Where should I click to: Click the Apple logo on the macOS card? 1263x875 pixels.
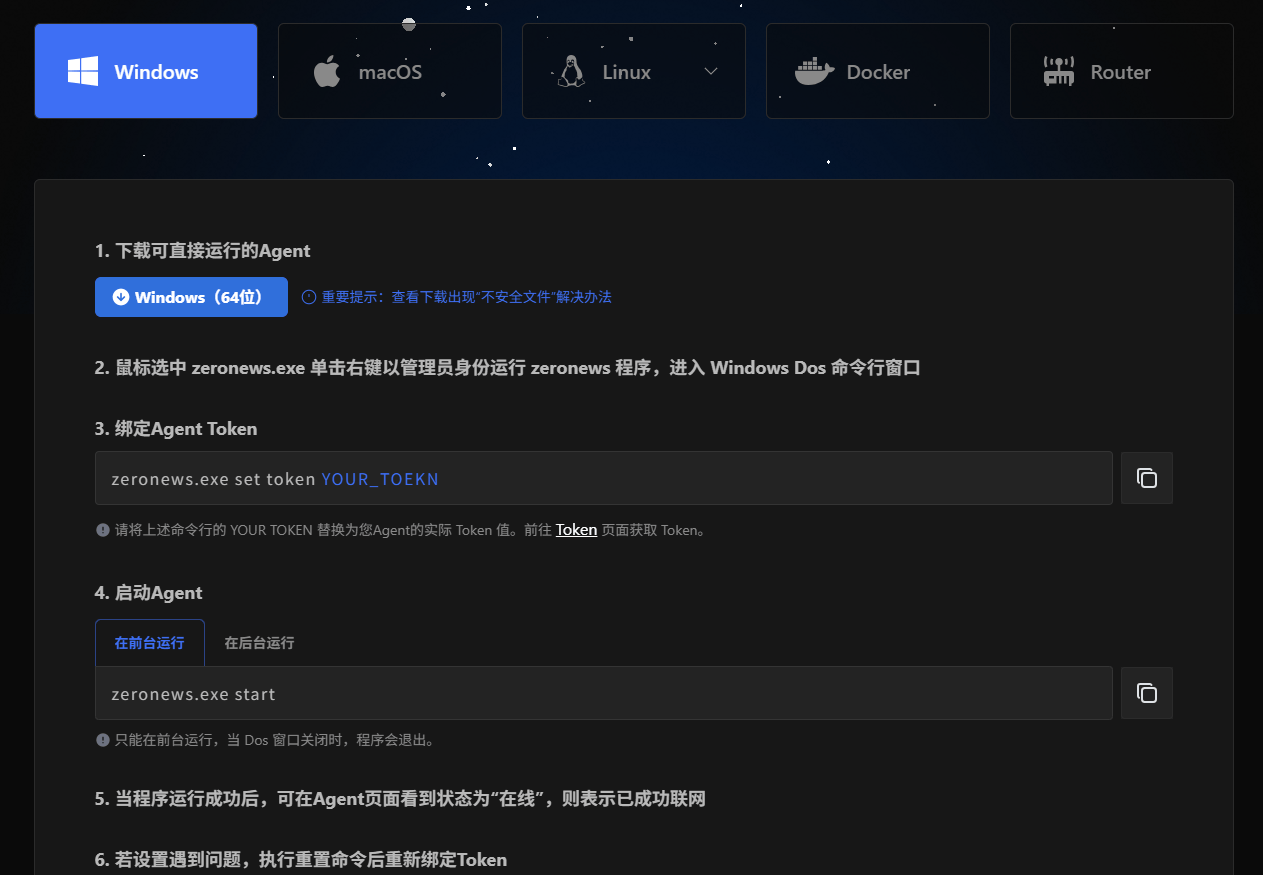325,71
